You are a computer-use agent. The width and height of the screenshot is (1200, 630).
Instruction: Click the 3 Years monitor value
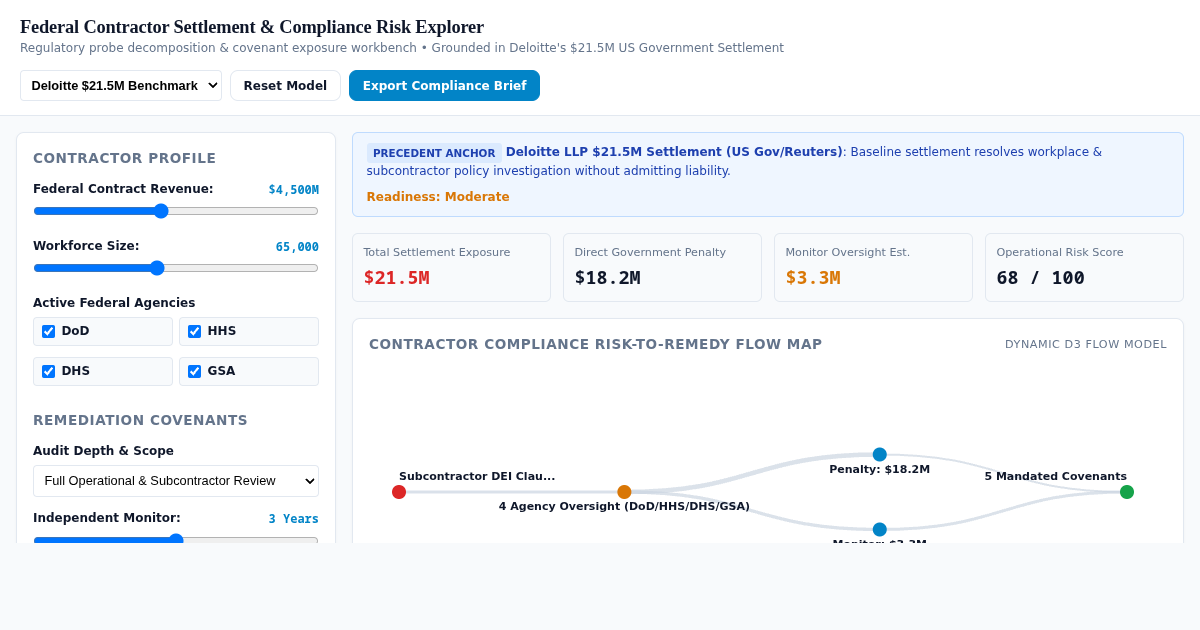point(293,519)
